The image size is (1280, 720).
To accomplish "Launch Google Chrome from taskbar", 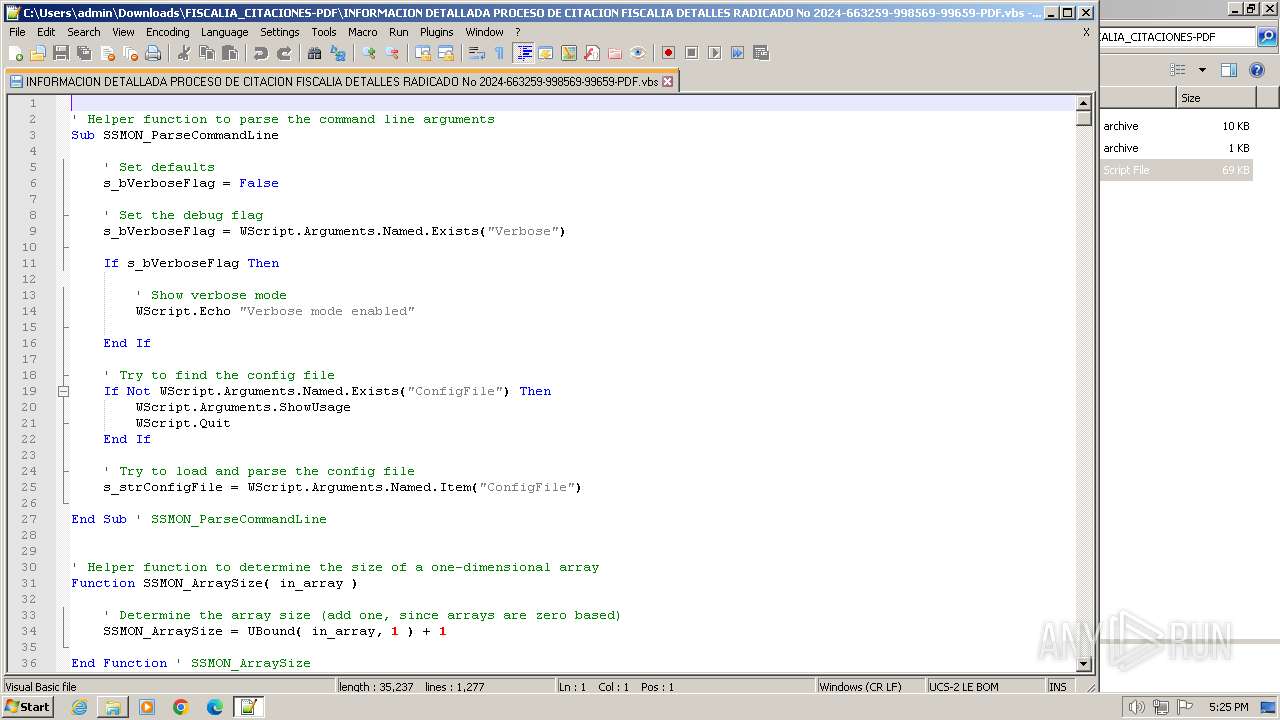I will click(181, 707).
